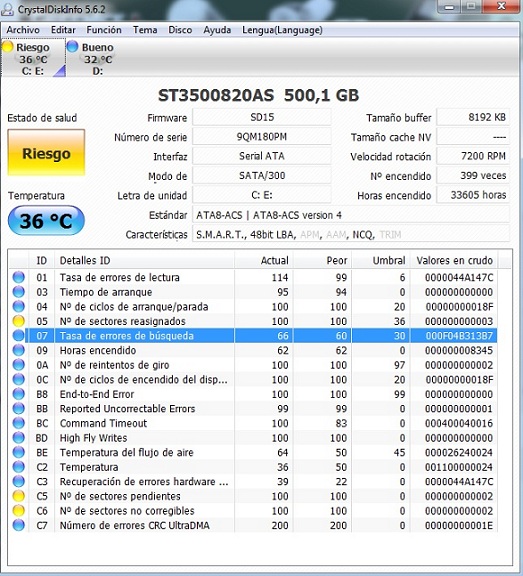The image size is (523, 576).
Task: Click the blue status icon next to Command Timeout
Action: click(x=18, y=423)
